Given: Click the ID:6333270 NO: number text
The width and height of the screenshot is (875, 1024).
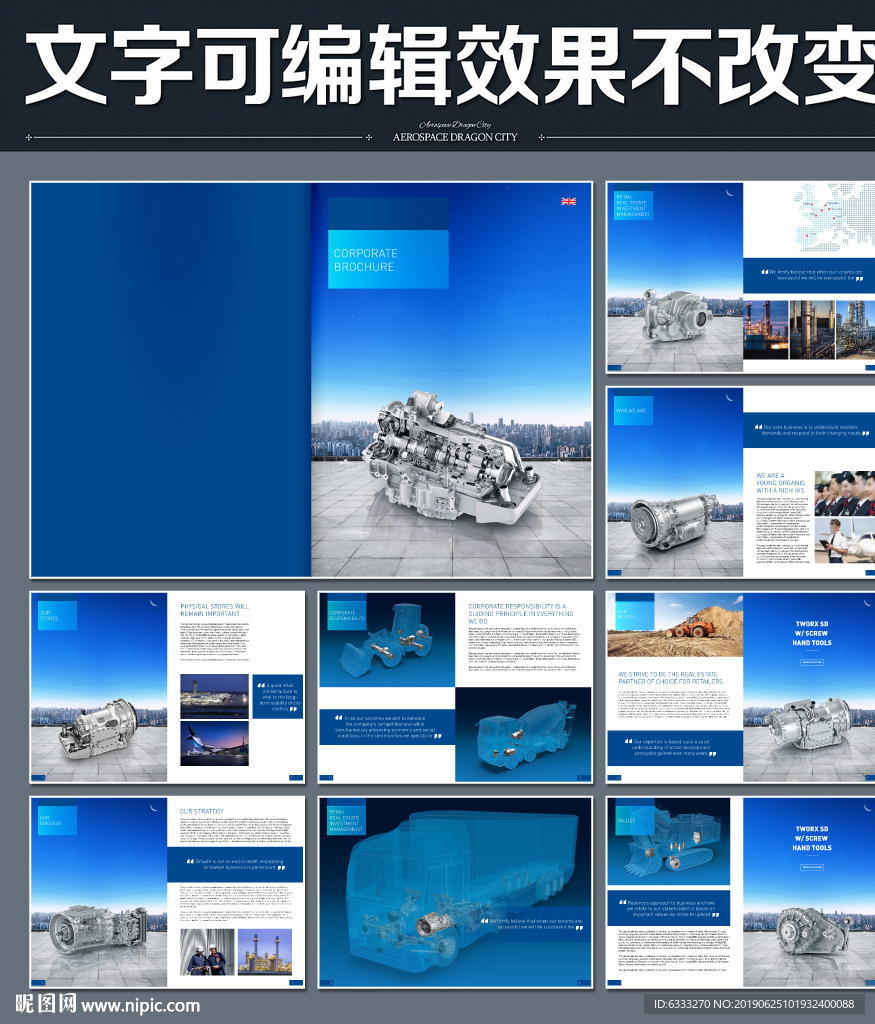Looking at the screenshot, I should pos(754,1004).
